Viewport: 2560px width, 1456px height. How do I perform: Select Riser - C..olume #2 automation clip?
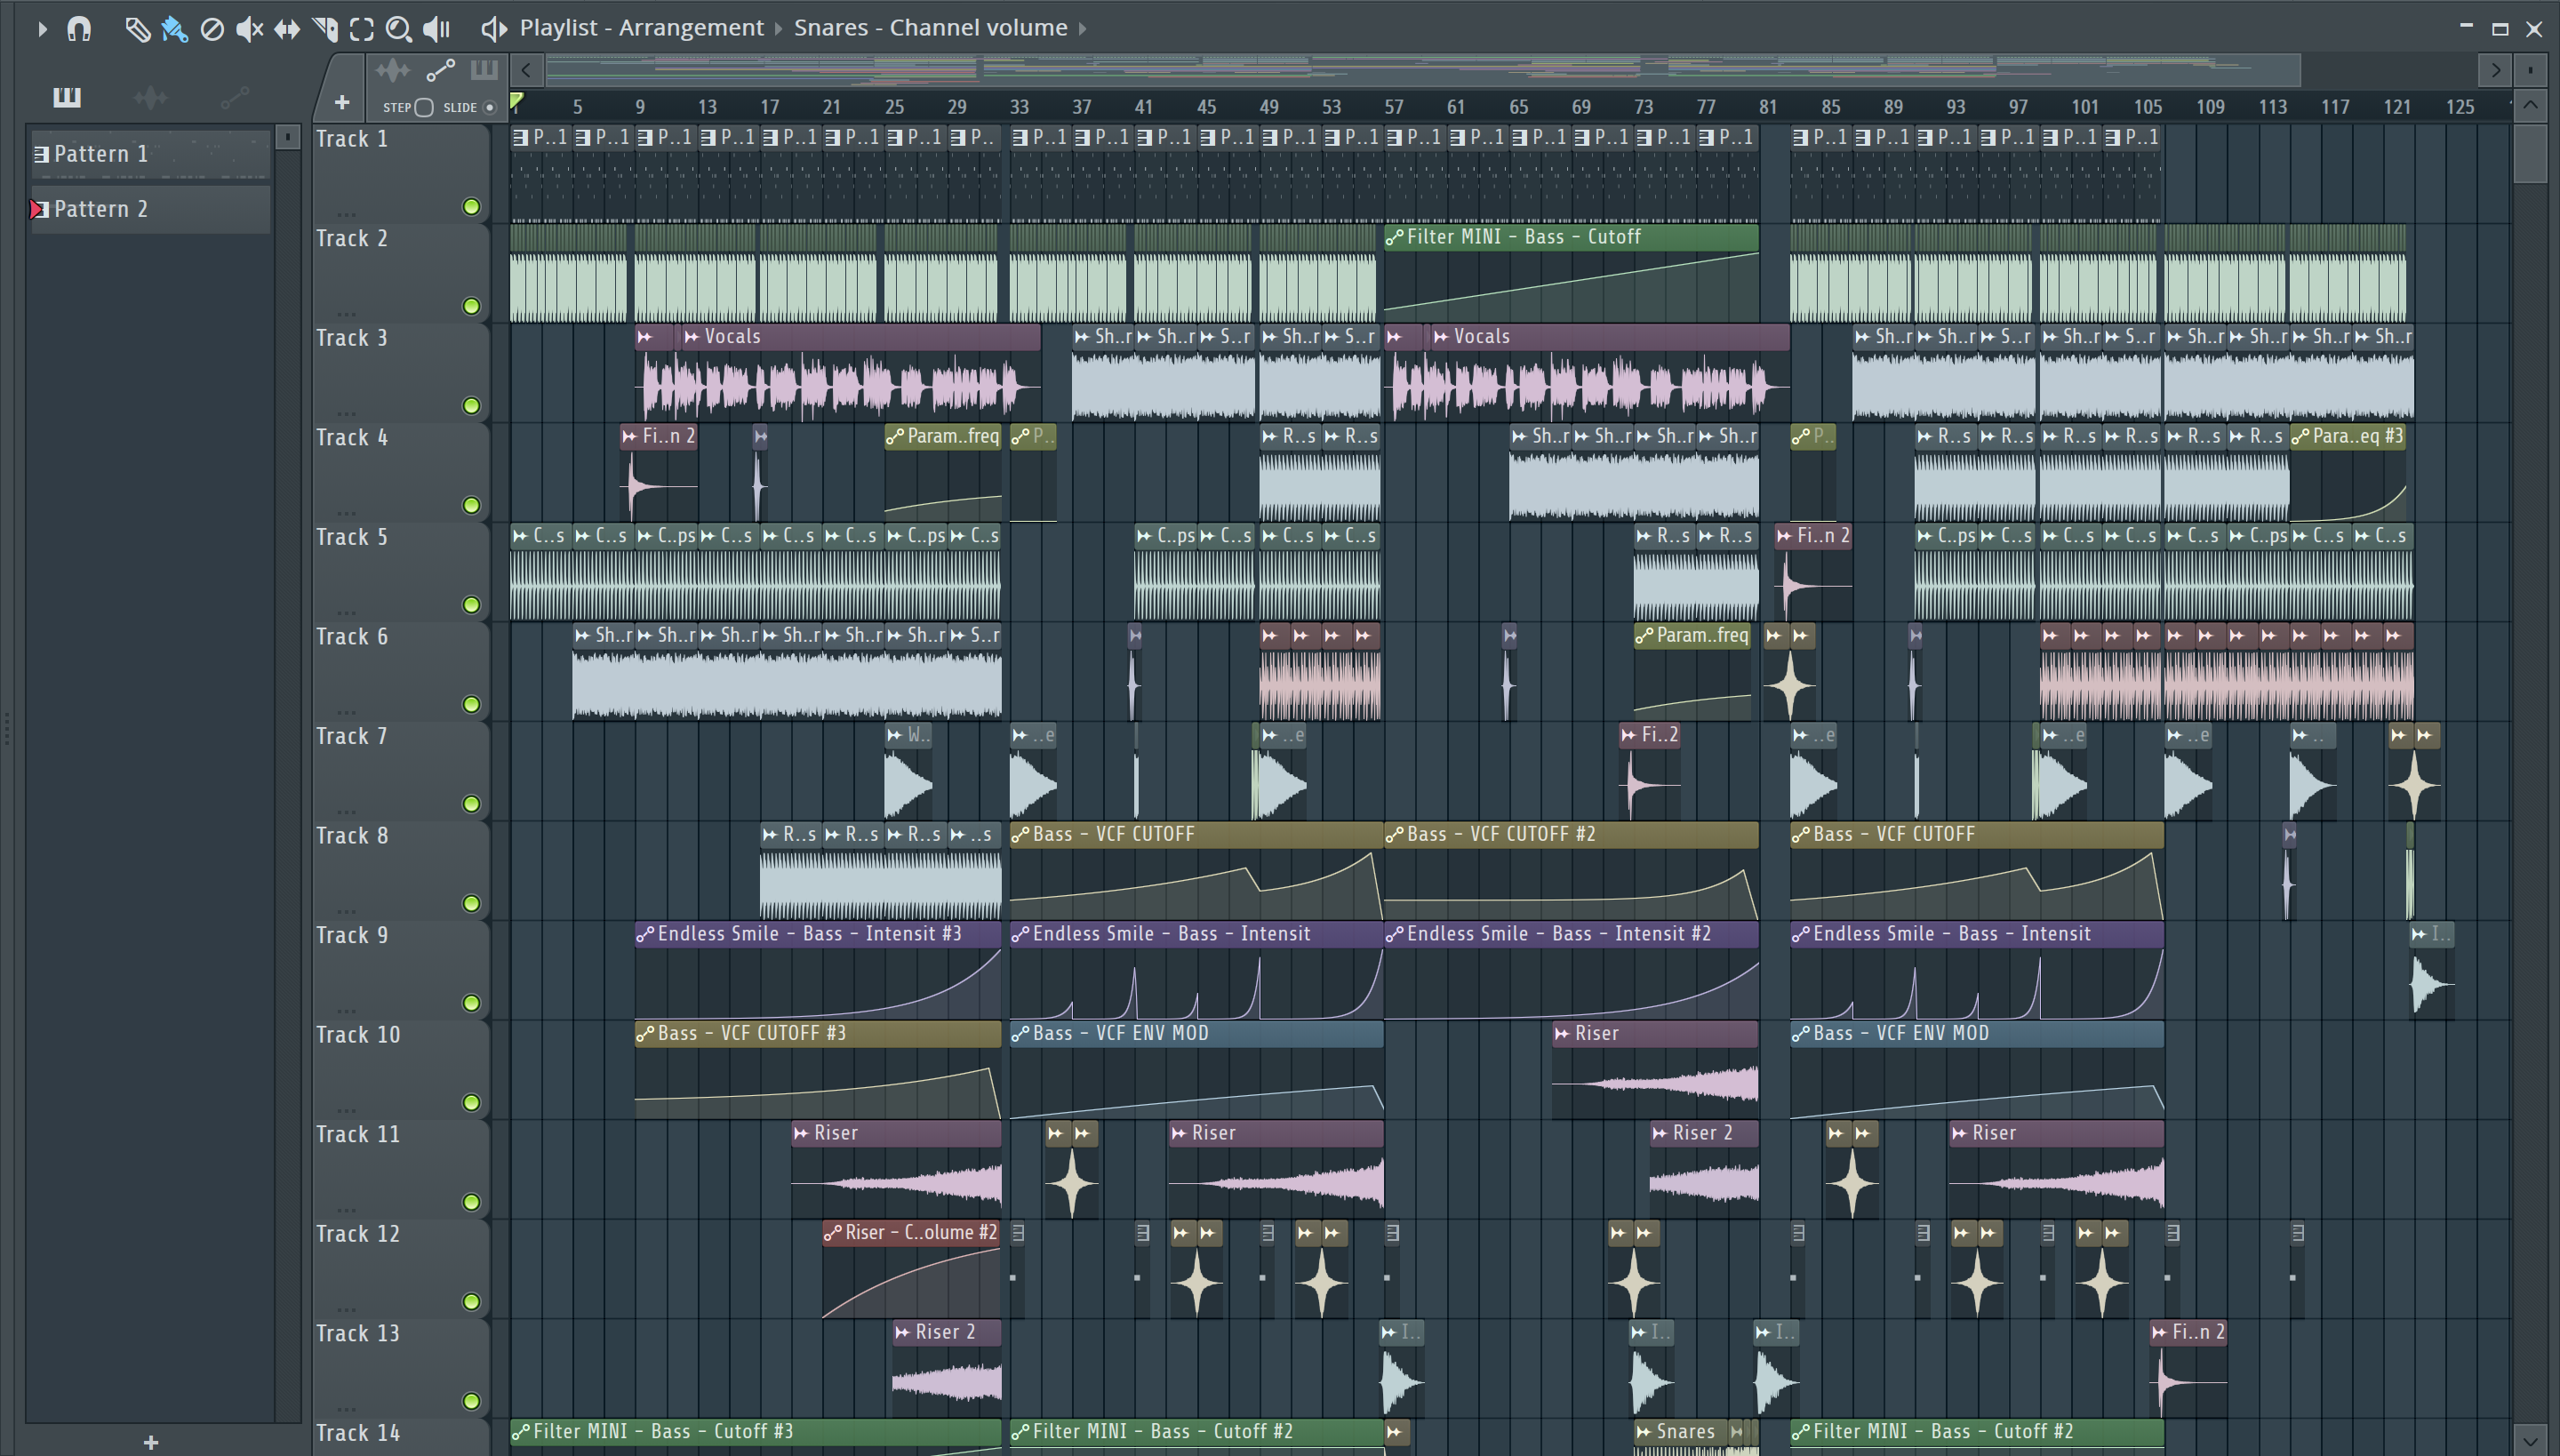(x=911, y=1268)
